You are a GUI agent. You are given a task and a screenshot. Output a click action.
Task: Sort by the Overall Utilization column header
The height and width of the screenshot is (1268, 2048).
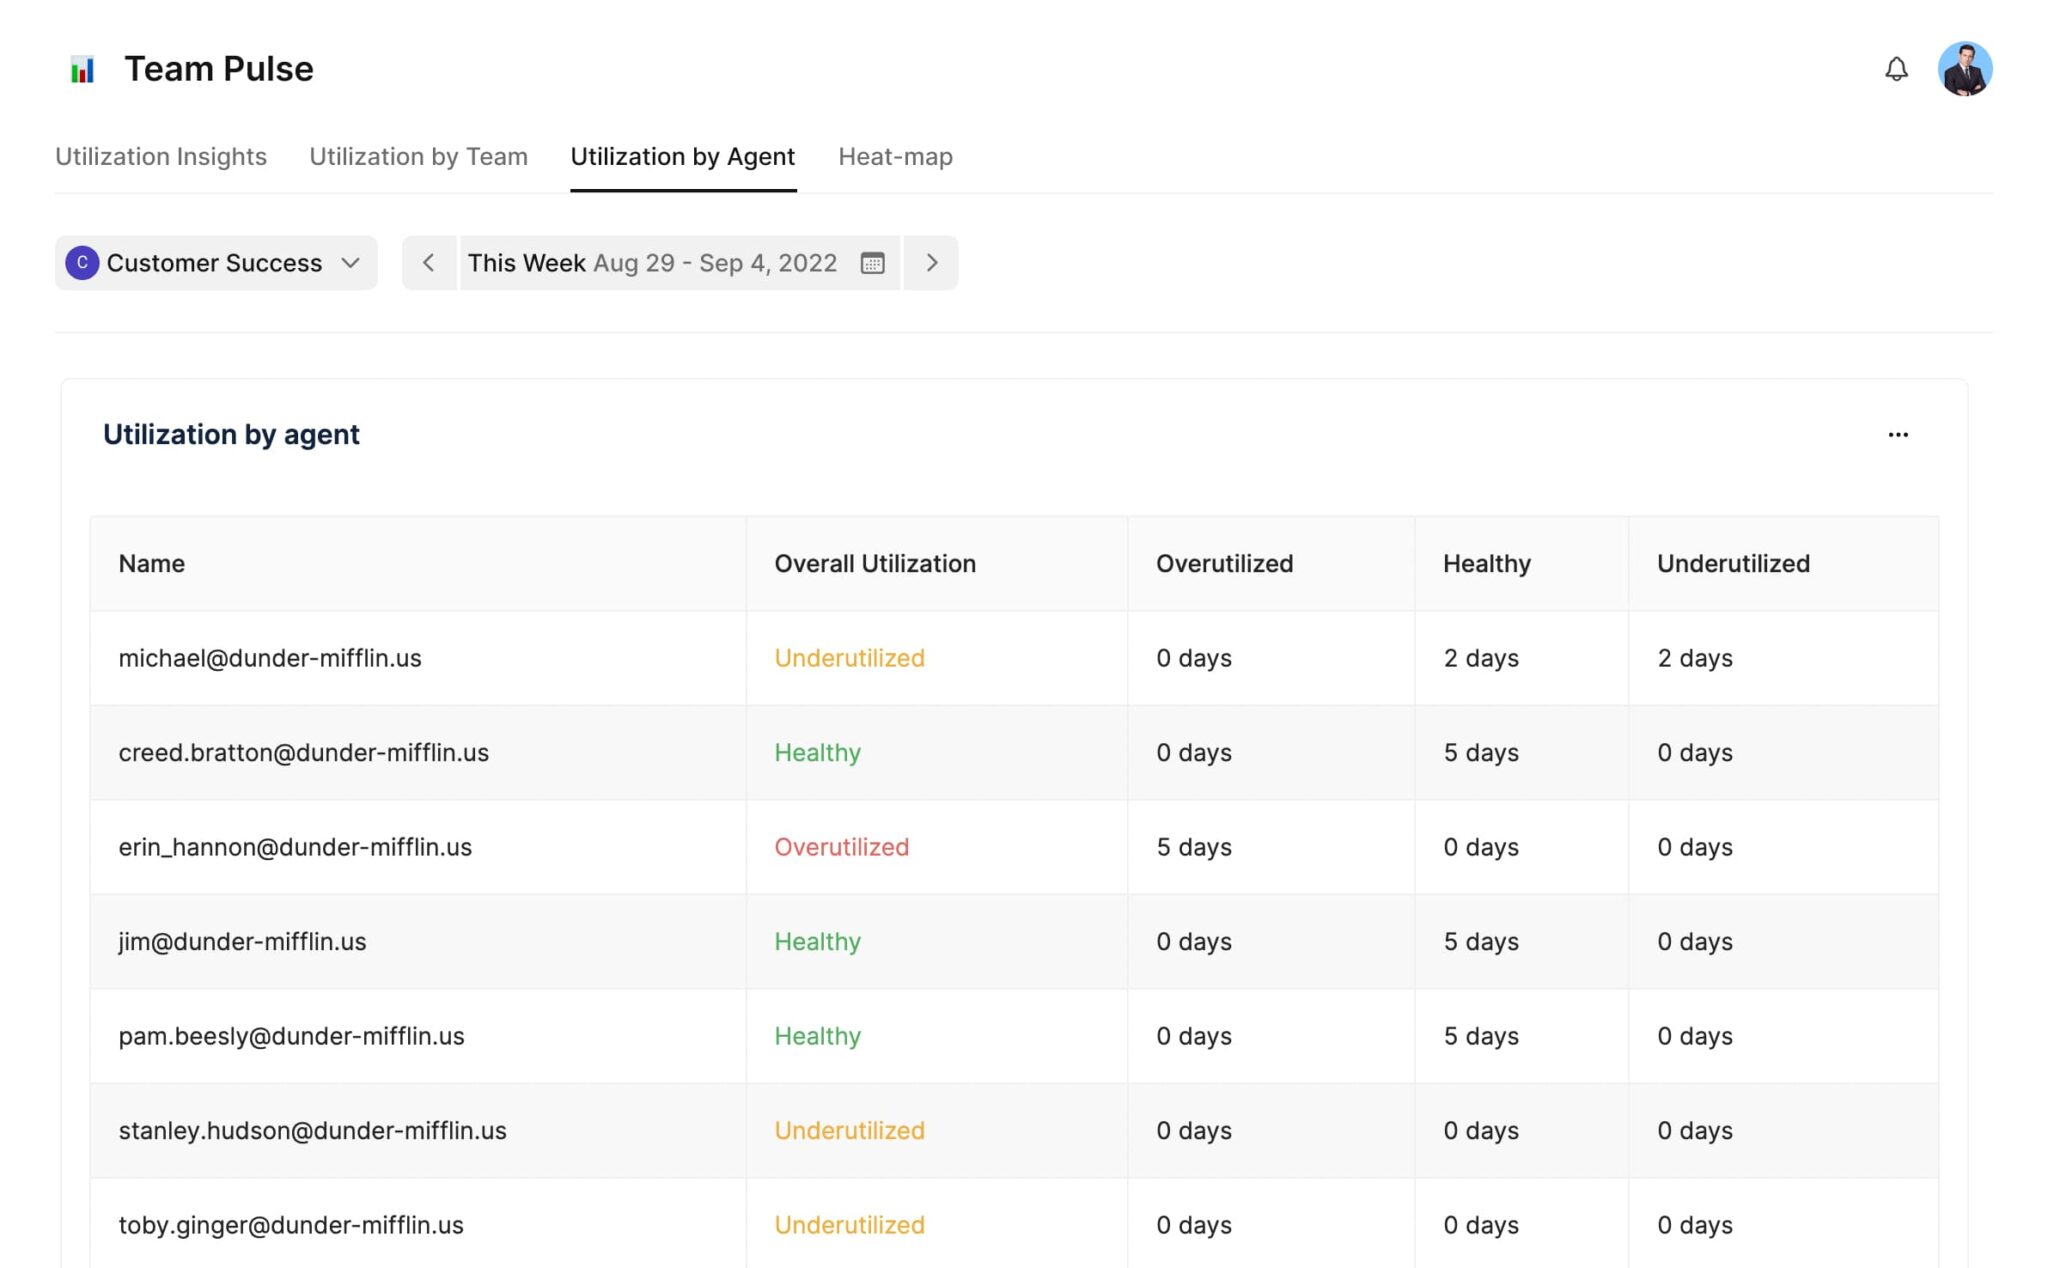click(874, 564)
